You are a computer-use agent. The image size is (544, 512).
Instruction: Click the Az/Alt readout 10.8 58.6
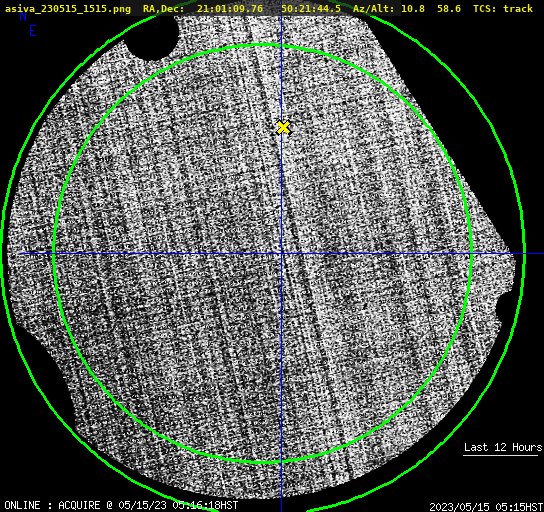click(x=431, y=9)
